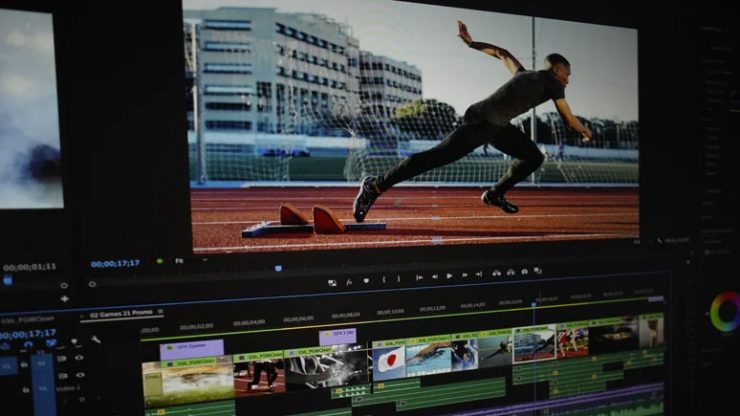Step forward one frame in Program Monitor
740x416 pixels.
tap(465, 276)
